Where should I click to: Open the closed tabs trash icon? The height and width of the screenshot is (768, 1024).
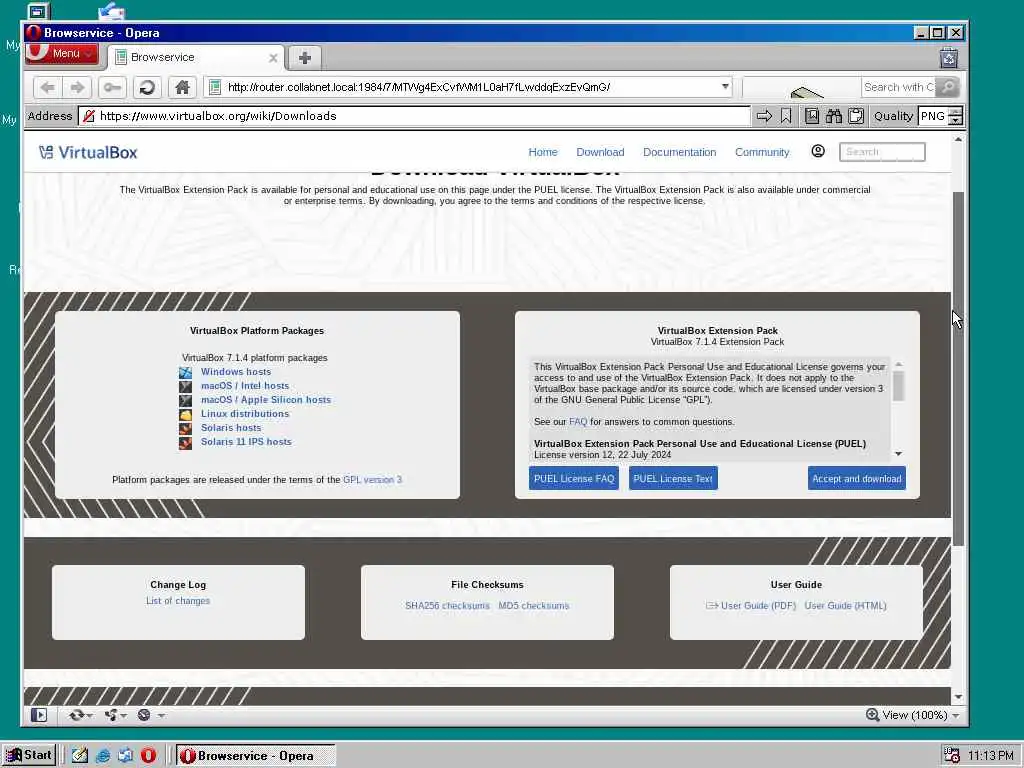click(949, 58)
